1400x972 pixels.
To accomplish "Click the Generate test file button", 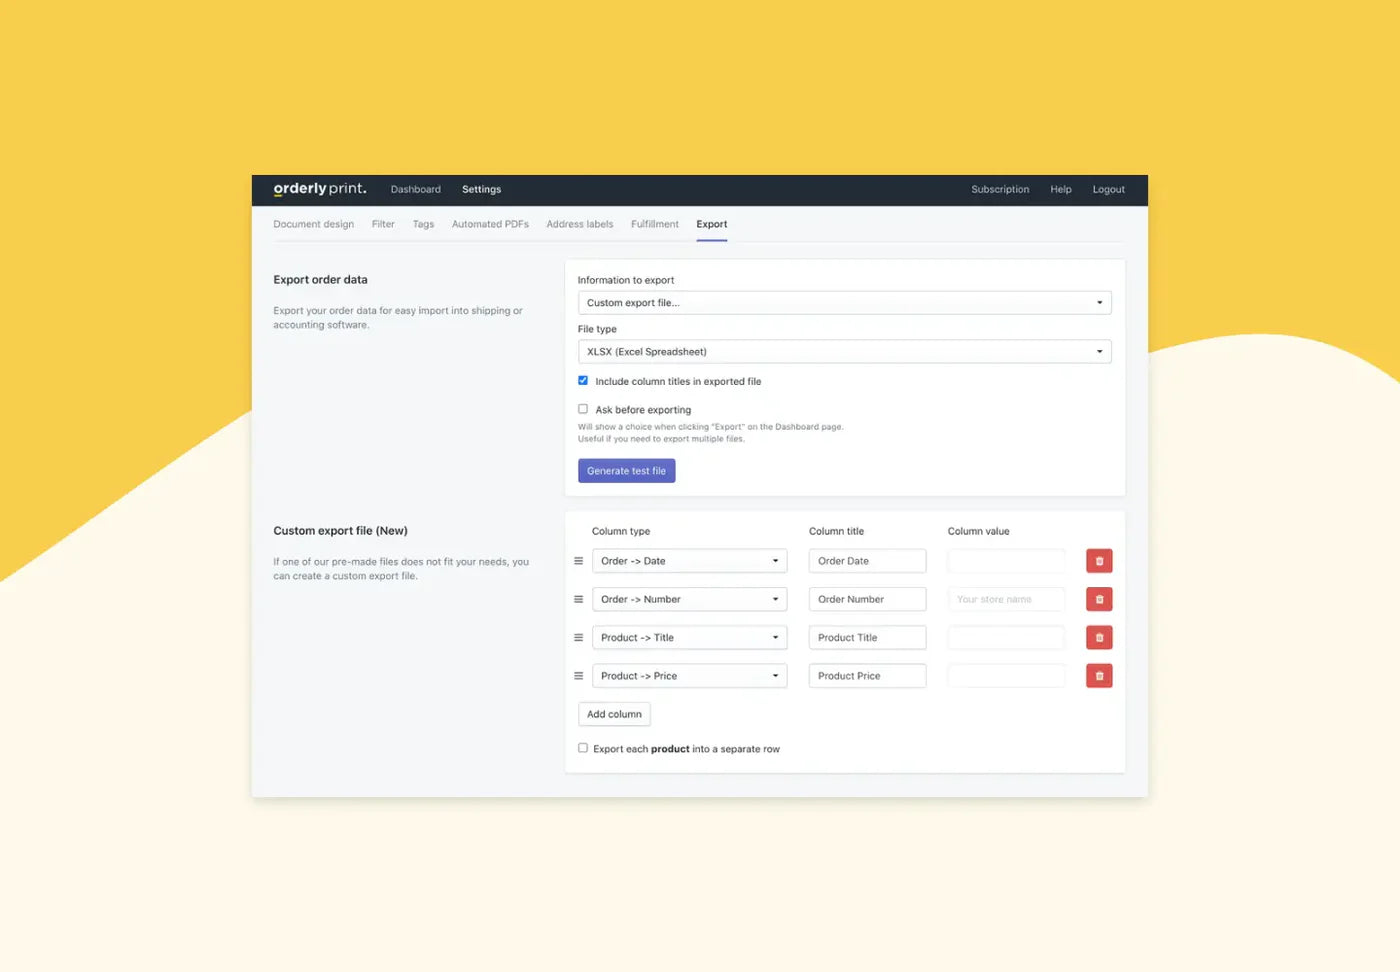I will pos(626,471).
